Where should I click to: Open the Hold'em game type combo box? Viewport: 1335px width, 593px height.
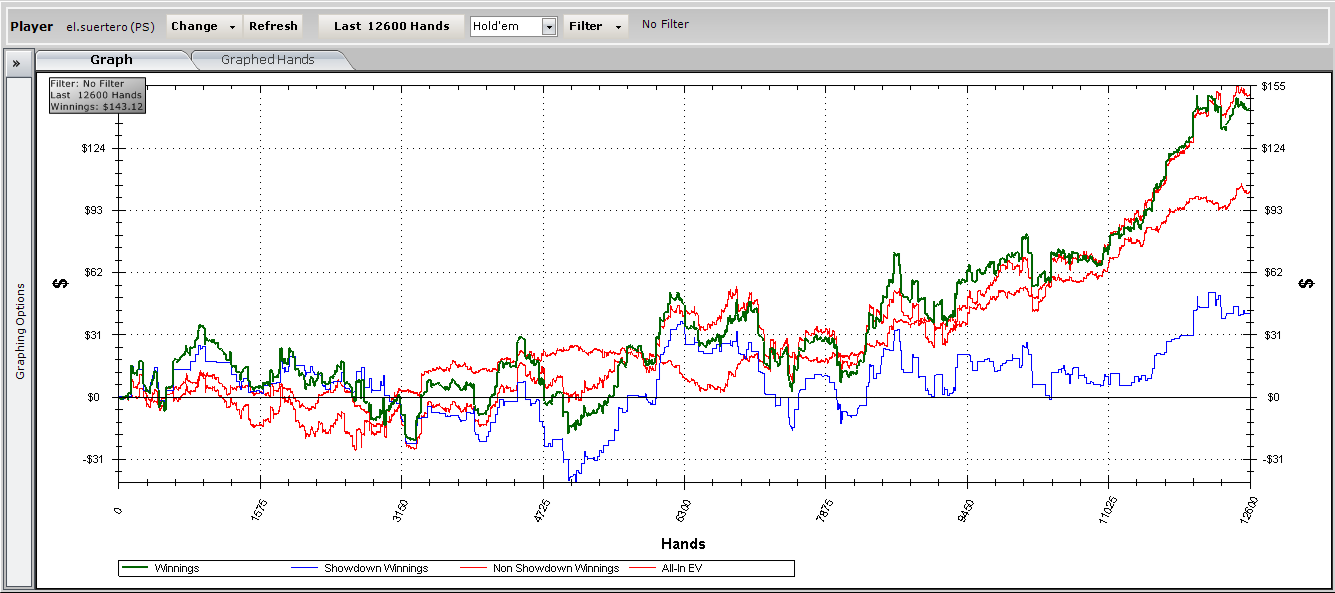[513, 26]
